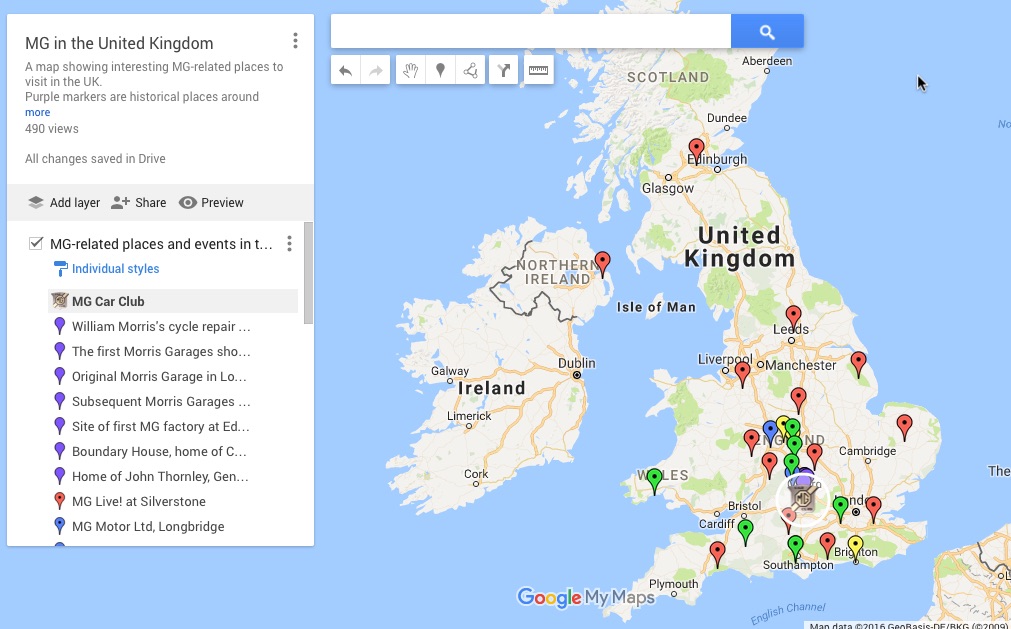Click the Preview eye icon
Image resolution: width=1011 pixels, height=629 pixels.
(188, 202)
